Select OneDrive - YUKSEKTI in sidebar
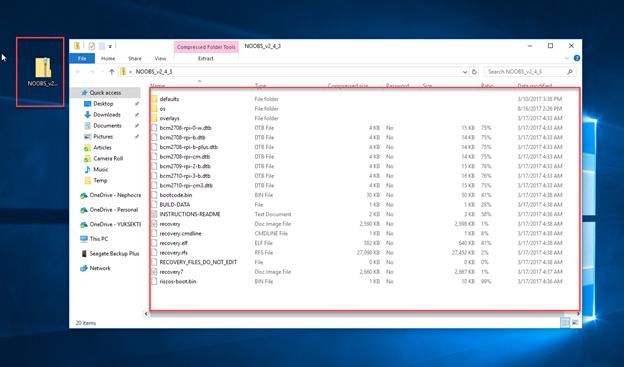The width and height of the screenshot is (624, 367). coord(115,224)
